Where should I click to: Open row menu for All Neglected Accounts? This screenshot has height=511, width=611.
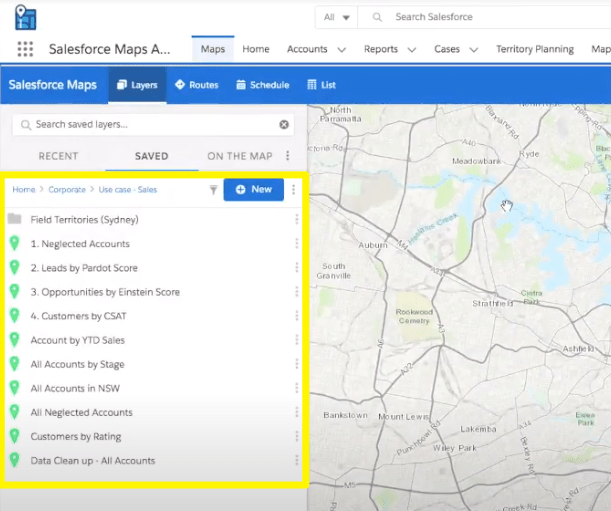tap(297, 412)
